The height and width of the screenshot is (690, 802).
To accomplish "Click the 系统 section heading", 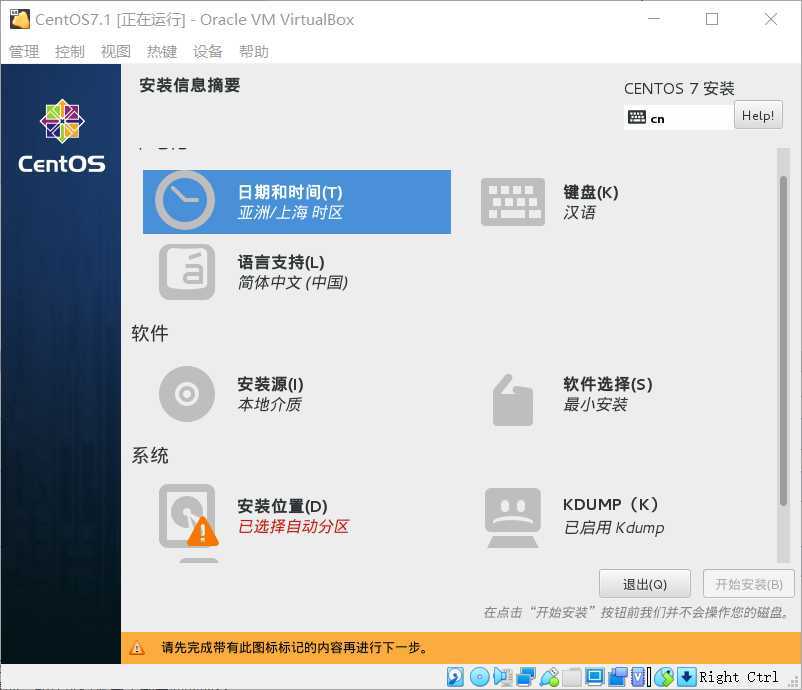I will coord(149,455).
